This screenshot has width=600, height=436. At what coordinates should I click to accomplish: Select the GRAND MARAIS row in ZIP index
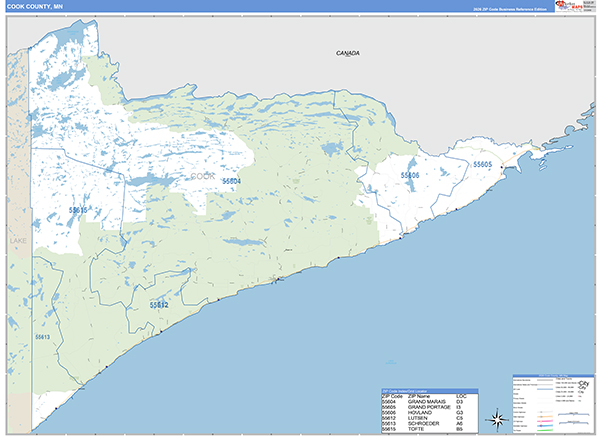tap(429, 402)
